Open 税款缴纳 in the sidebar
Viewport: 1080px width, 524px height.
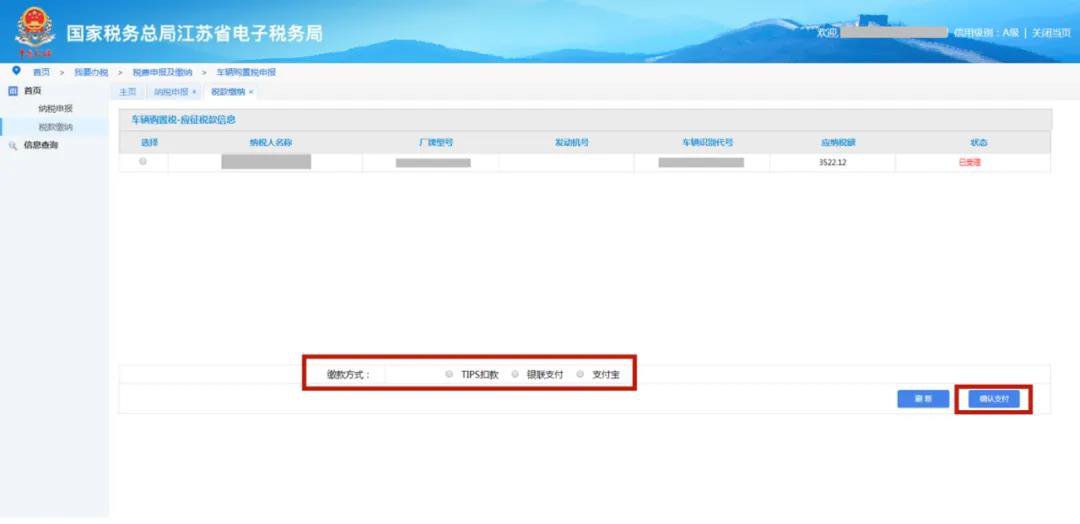(x=55, y=127)
